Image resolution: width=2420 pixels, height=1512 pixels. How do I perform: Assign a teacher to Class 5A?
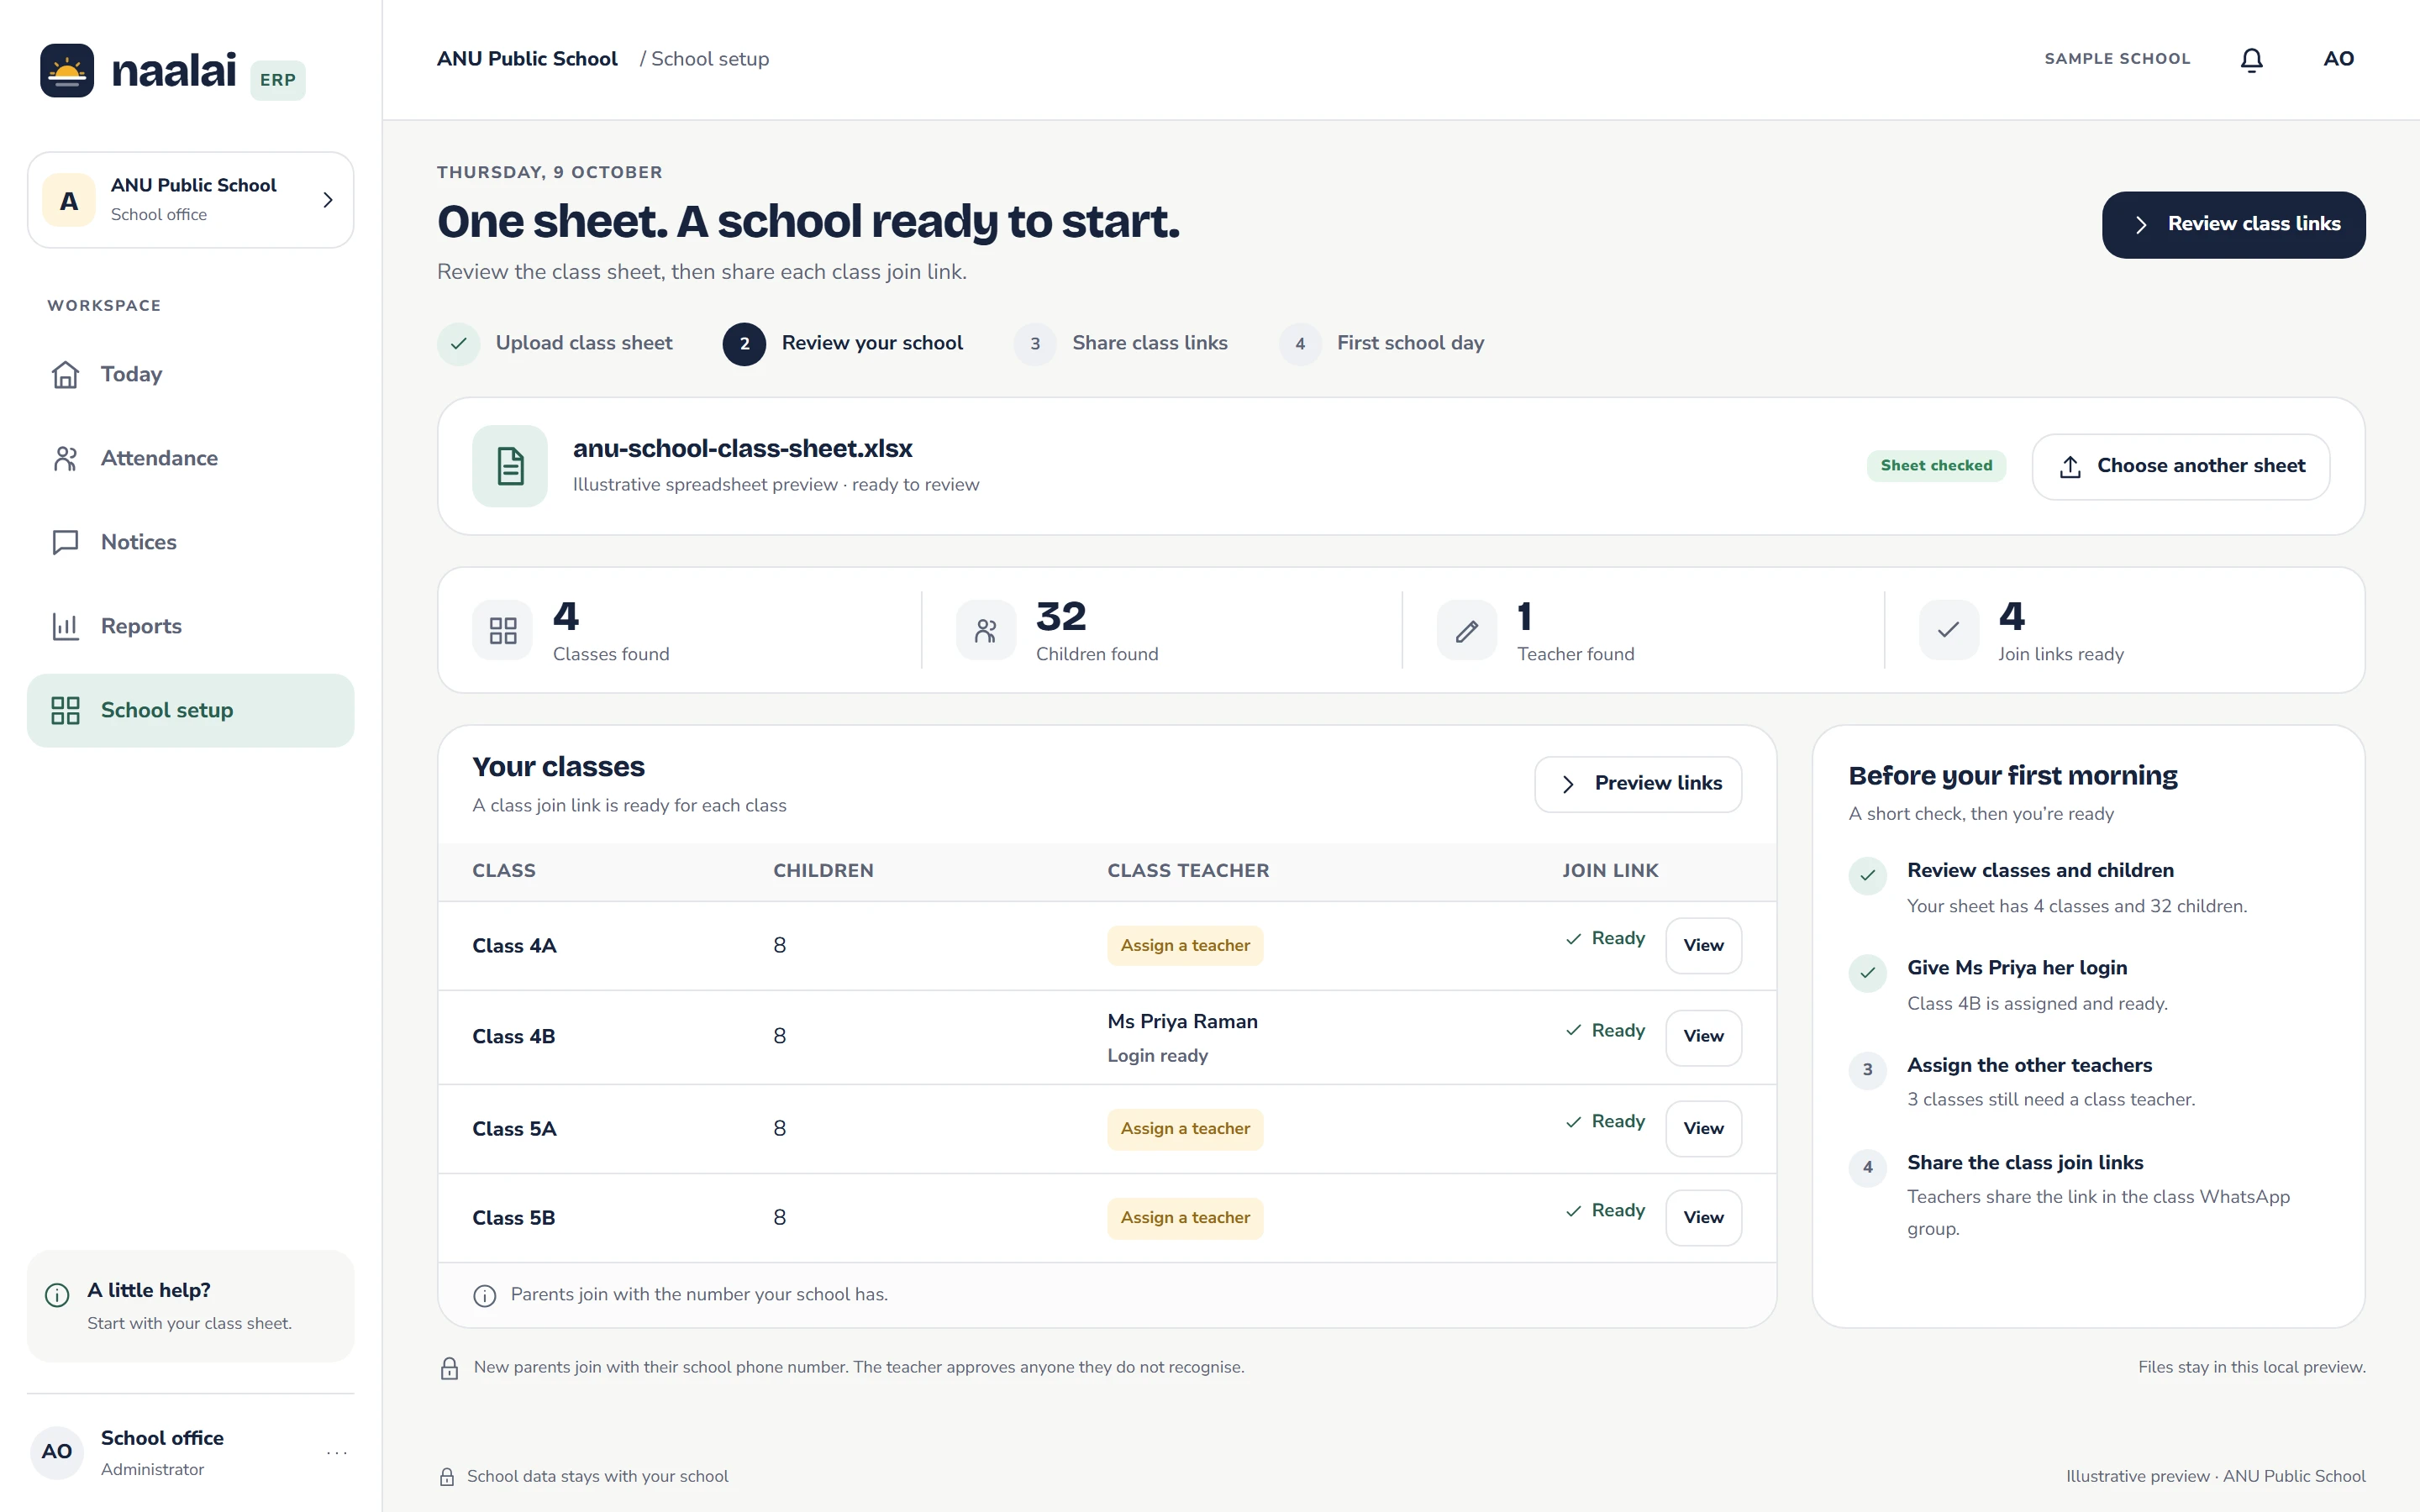[1185, 1129]
